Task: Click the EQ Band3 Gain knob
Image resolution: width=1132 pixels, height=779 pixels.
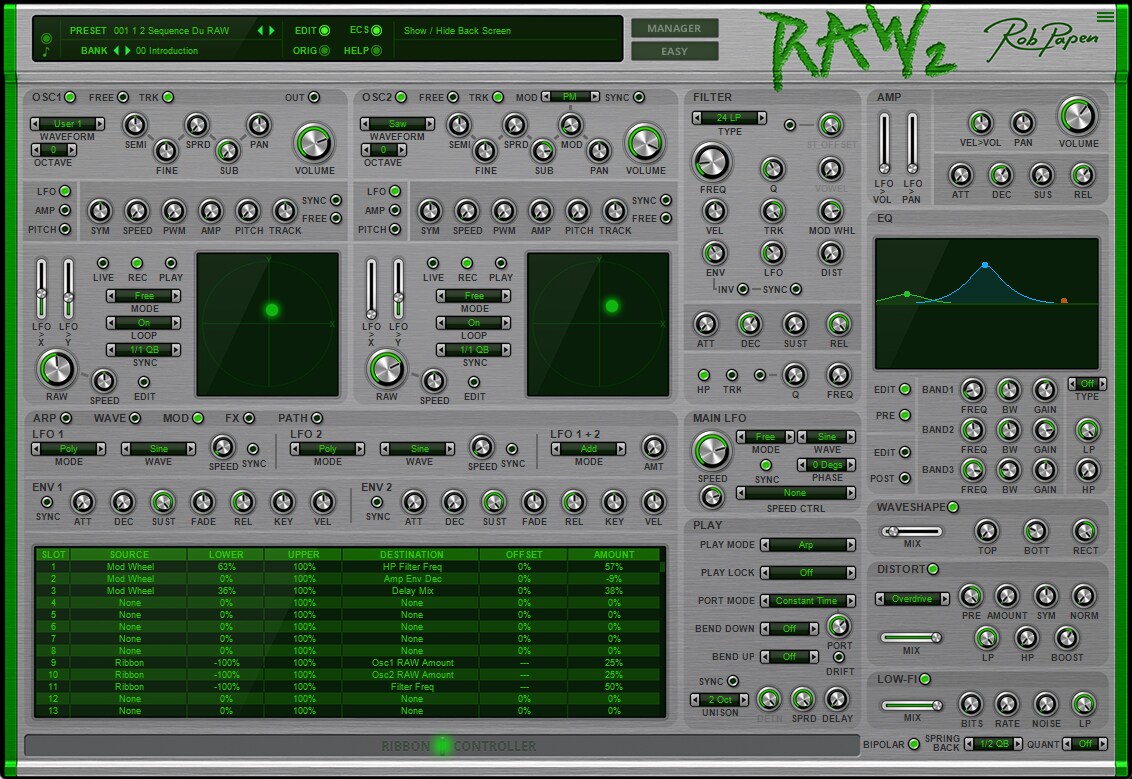Action: click(1045, 470)
